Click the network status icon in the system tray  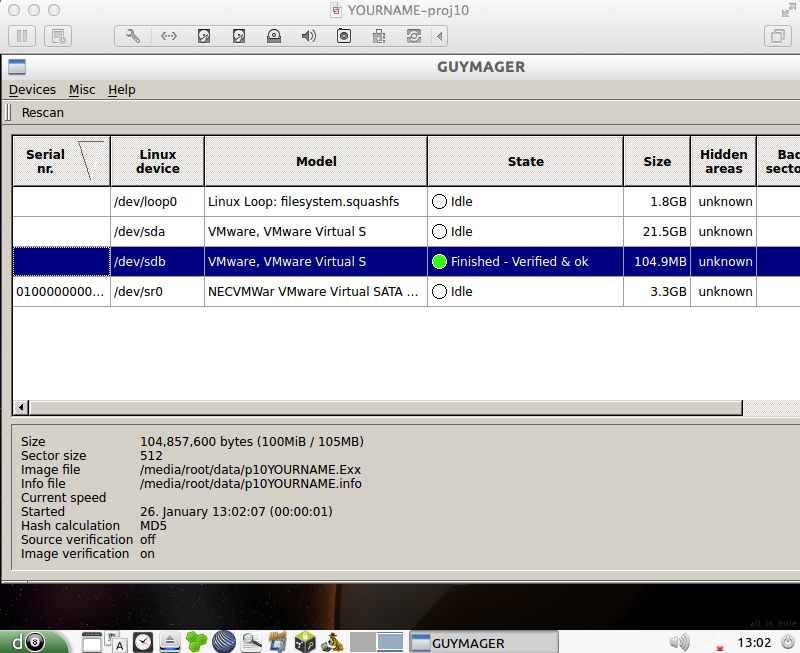coord(719,648)
